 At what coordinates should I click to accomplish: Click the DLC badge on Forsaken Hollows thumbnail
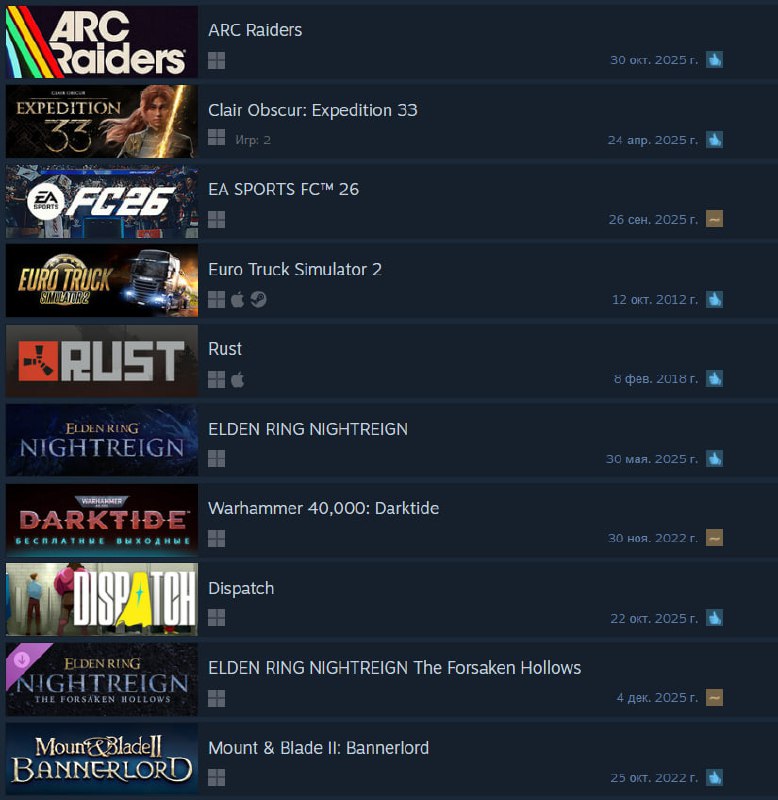point(23,661)
